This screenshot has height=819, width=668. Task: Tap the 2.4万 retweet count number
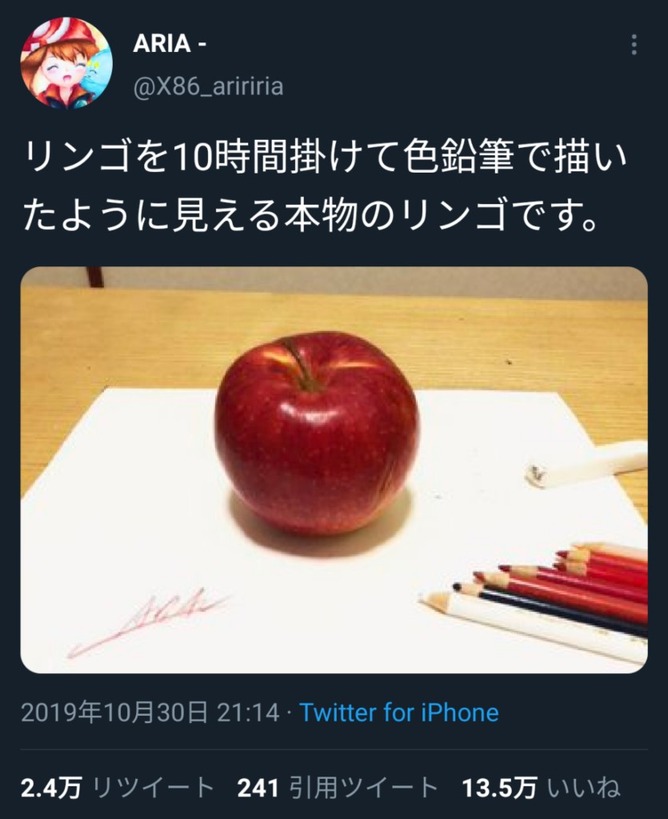[x=52, y=788]
